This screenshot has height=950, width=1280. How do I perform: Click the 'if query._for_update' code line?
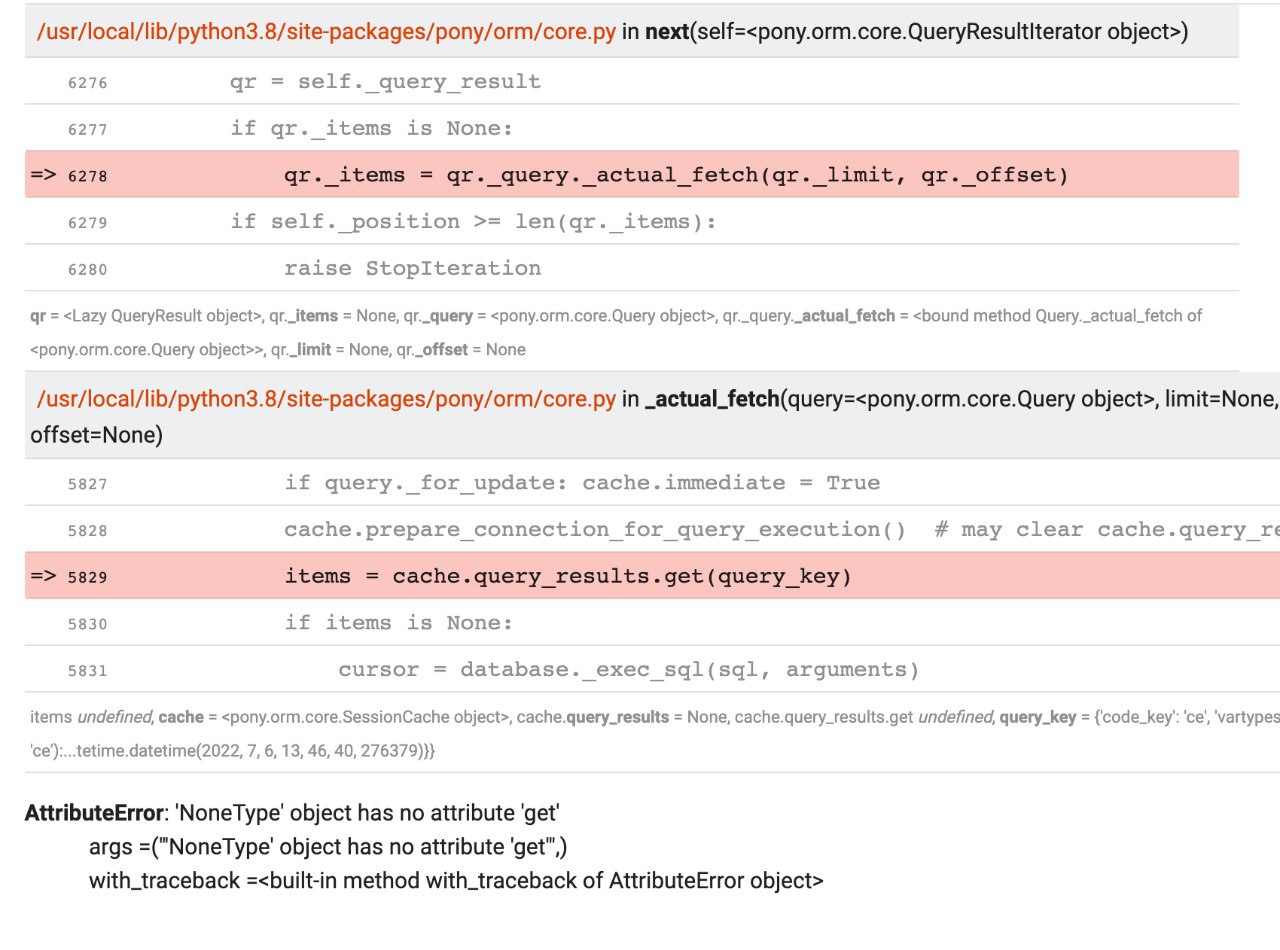click(582, 483)
